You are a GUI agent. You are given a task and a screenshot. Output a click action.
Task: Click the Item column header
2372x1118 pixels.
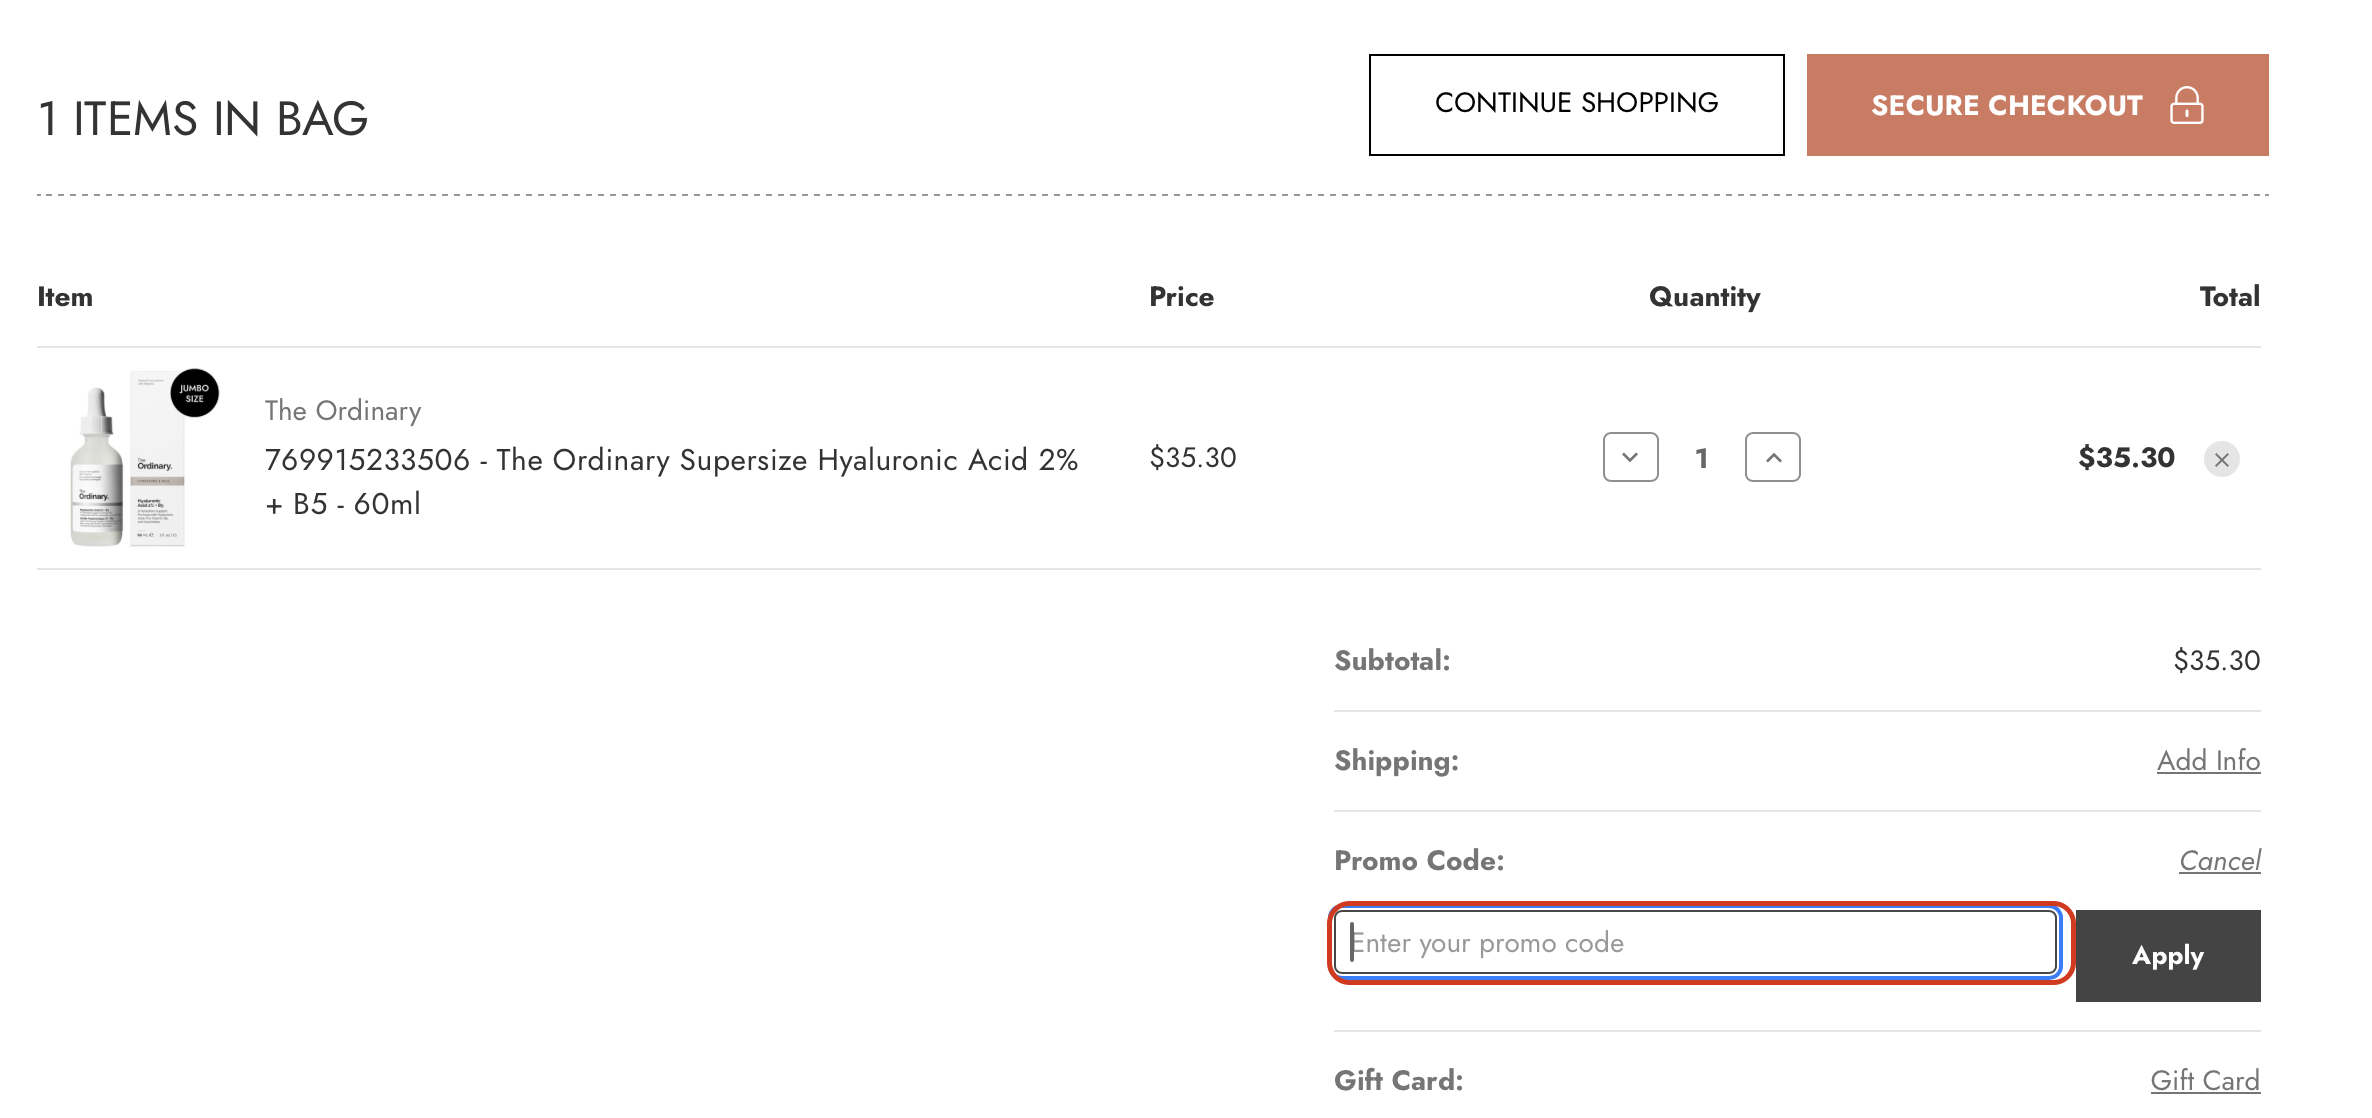point(64,296)
